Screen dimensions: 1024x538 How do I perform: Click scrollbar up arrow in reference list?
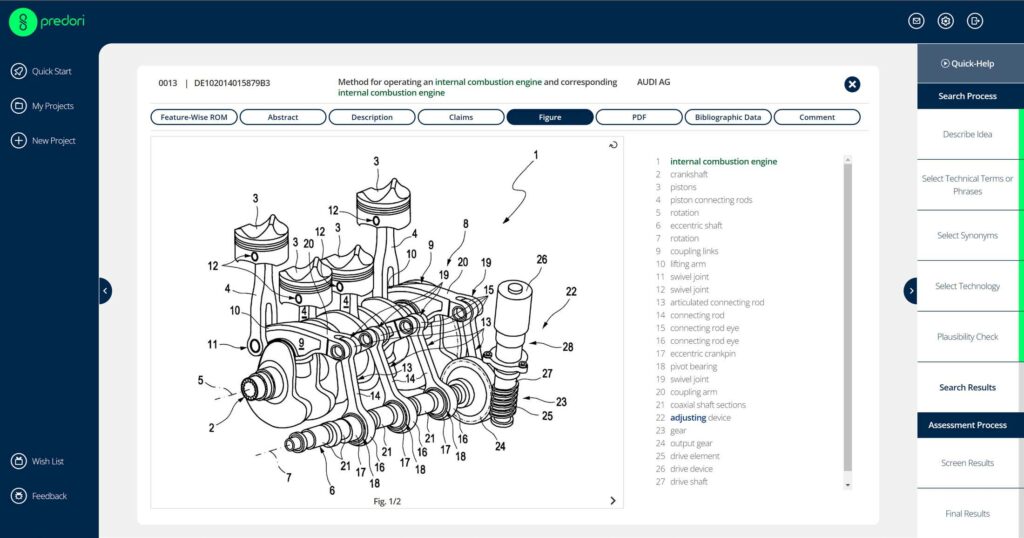pyautogui.click(x=848, y=159)
